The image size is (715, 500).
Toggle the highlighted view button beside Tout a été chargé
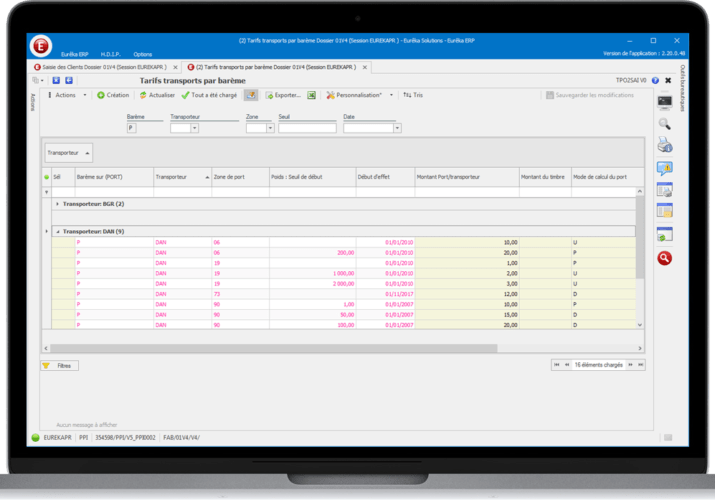[251, 95]
